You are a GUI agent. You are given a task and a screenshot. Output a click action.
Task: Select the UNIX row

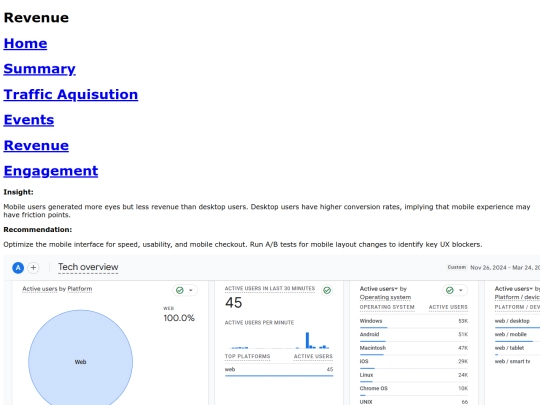click(x=414, y=402)
